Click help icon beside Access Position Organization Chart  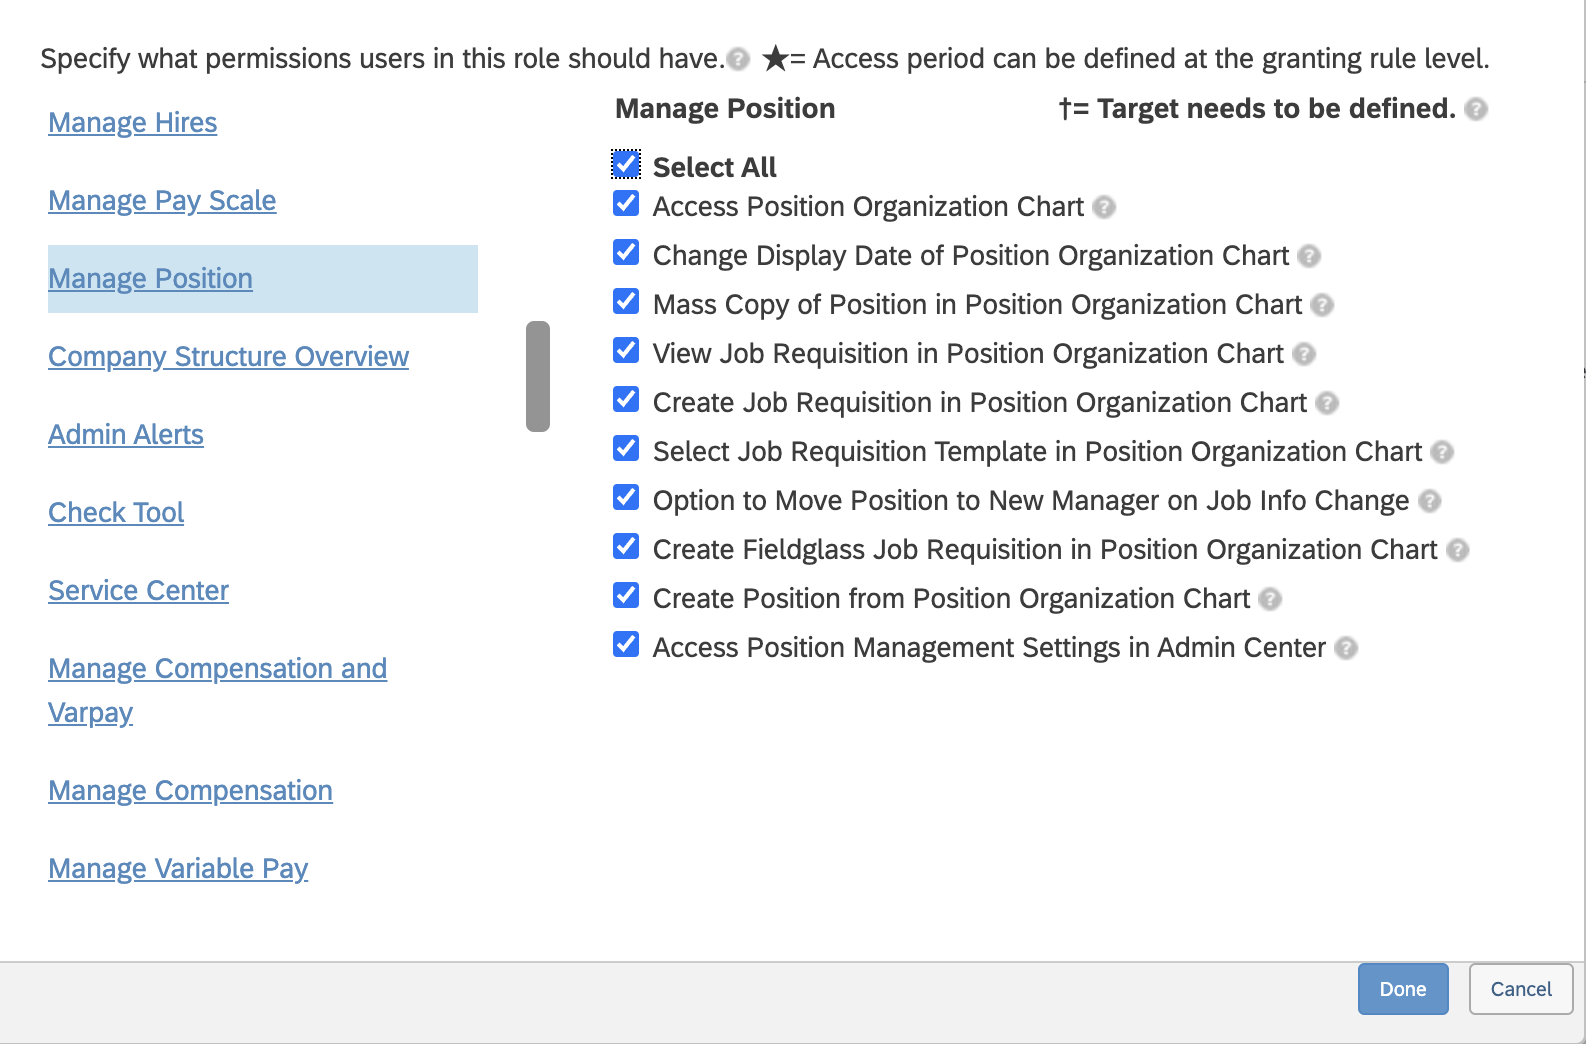pyautogui.click(x=1104, y=207)
